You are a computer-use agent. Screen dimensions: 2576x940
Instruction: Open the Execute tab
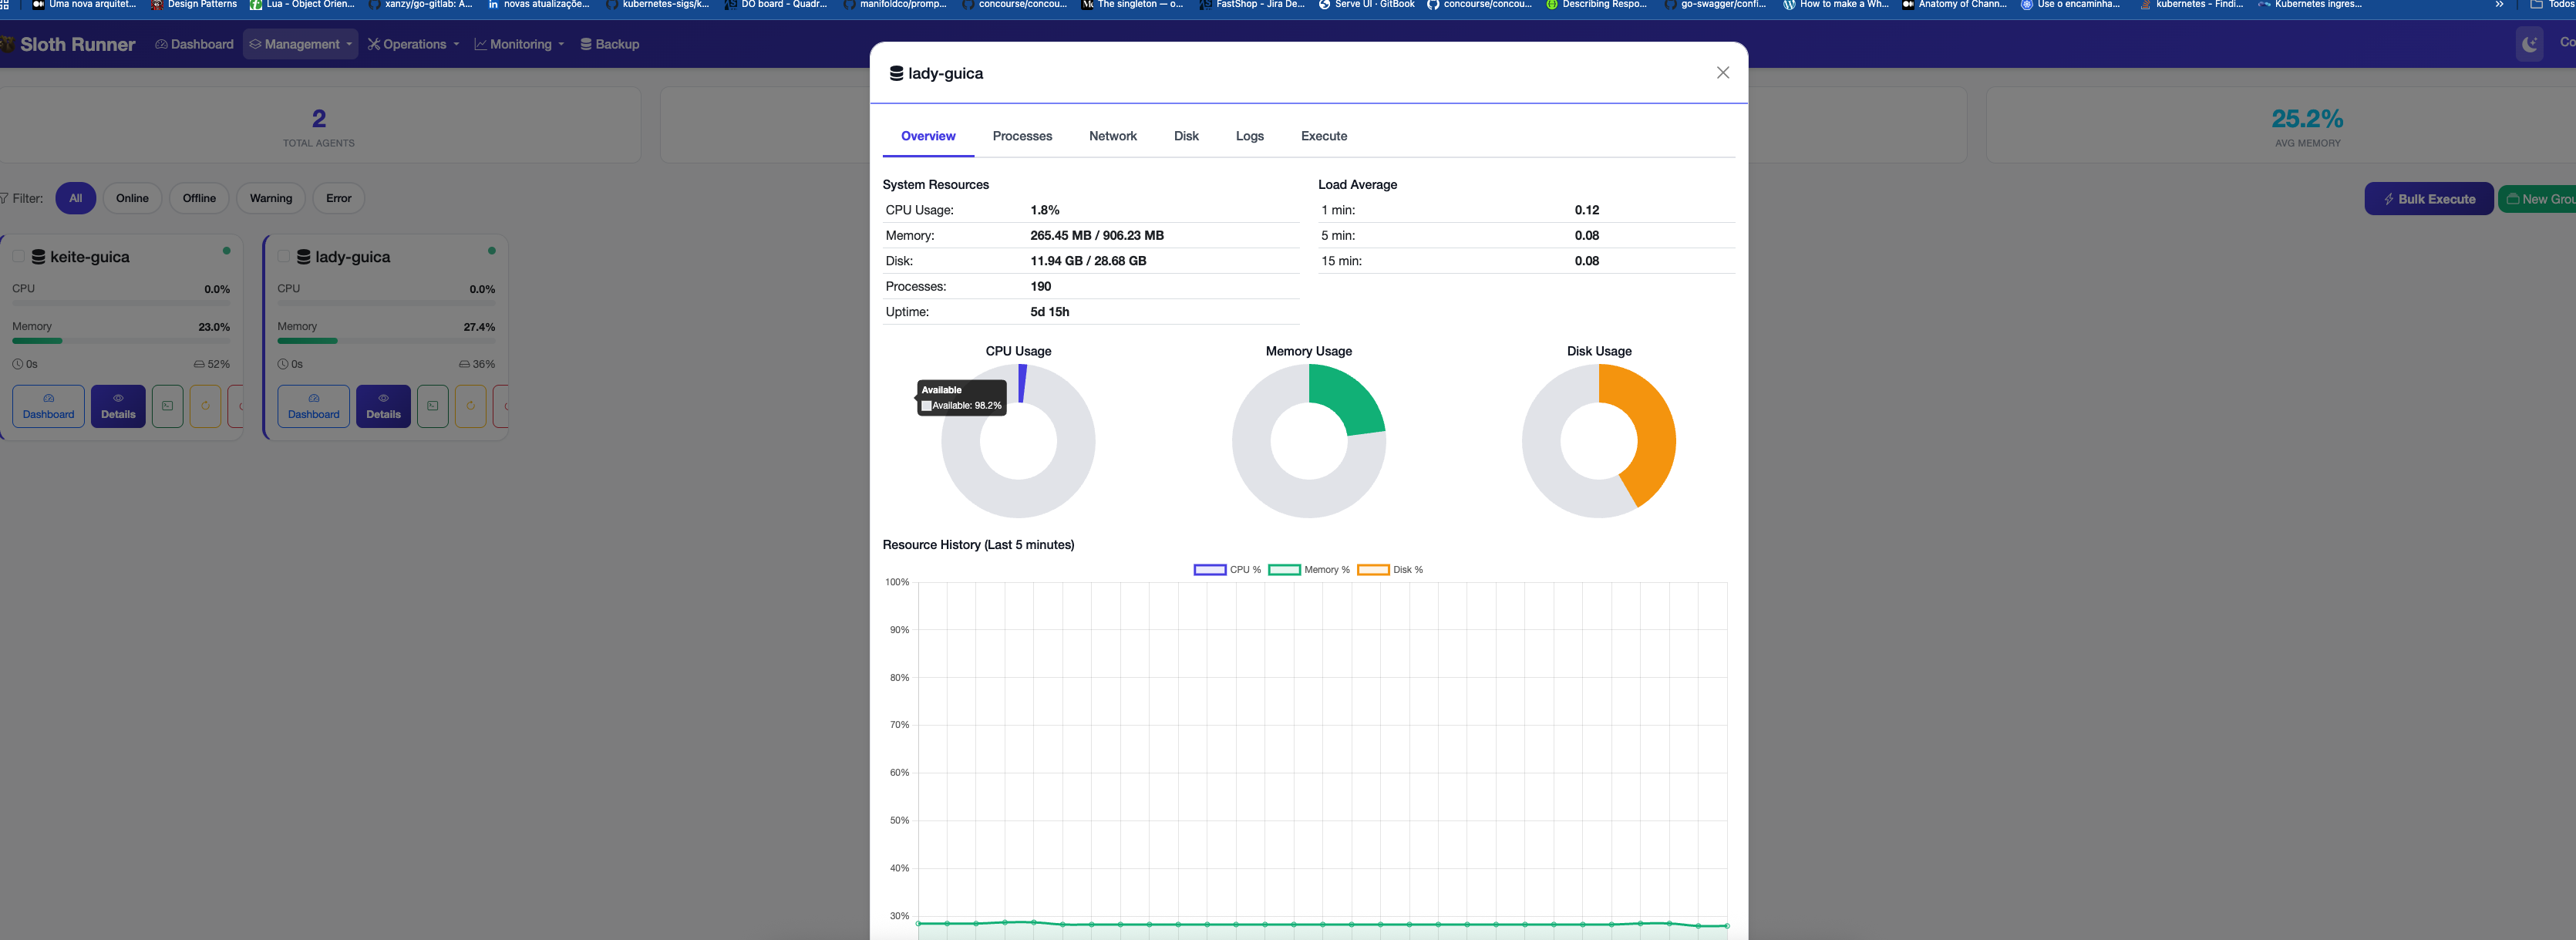(x=1323, y=136)
